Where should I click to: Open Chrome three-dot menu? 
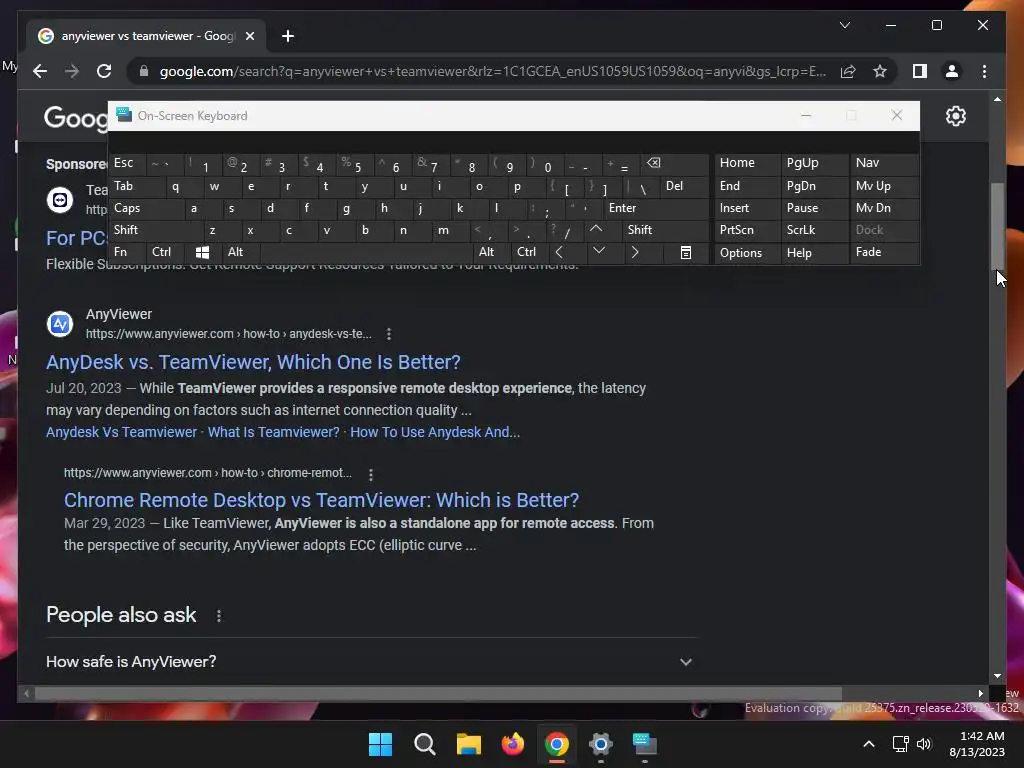click(x=984, y=71)
